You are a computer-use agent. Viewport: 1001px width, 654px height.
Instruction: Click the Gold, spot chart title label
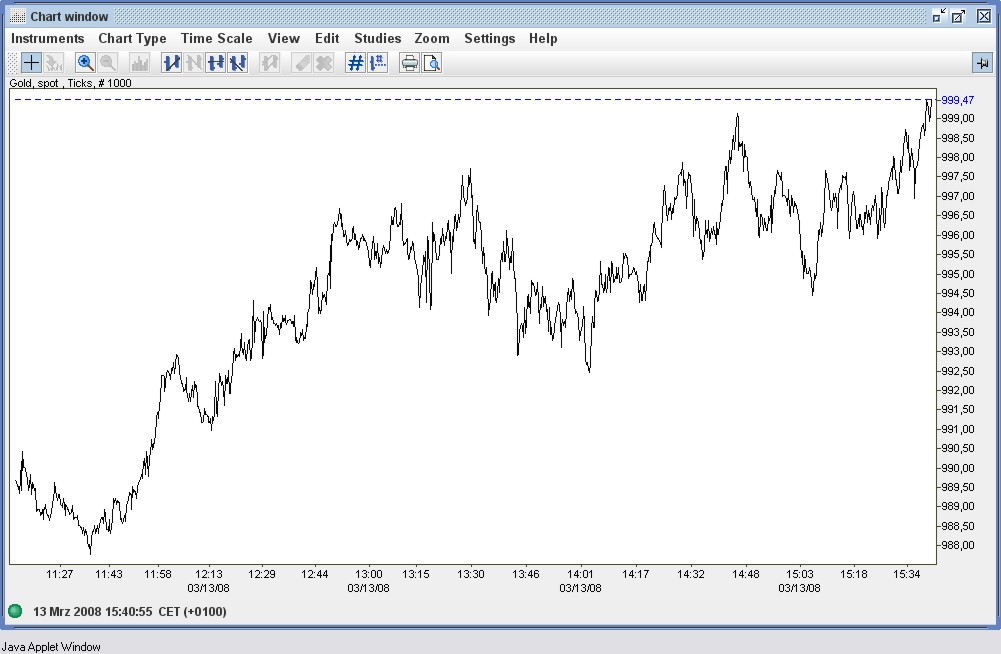pyautogui.click(x=70, y=83)
